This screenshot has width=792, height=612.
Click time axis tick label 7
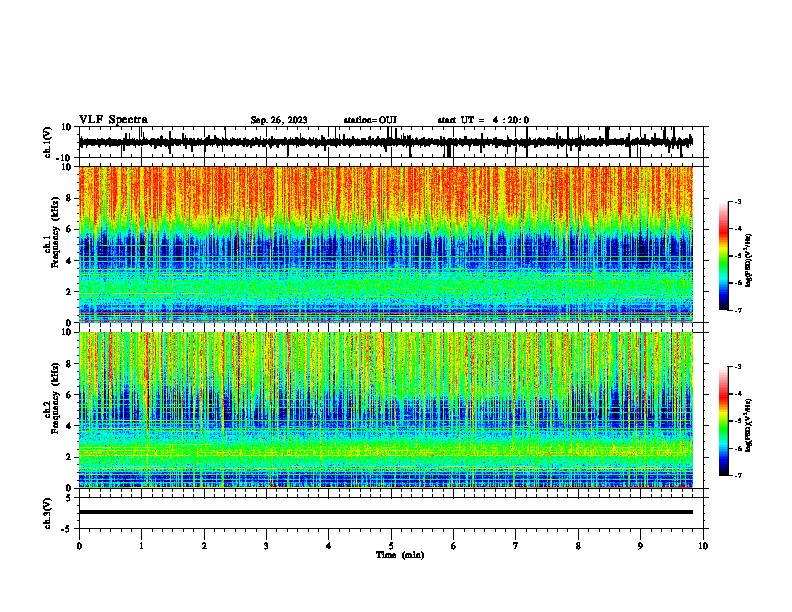(x=516, y=546)
